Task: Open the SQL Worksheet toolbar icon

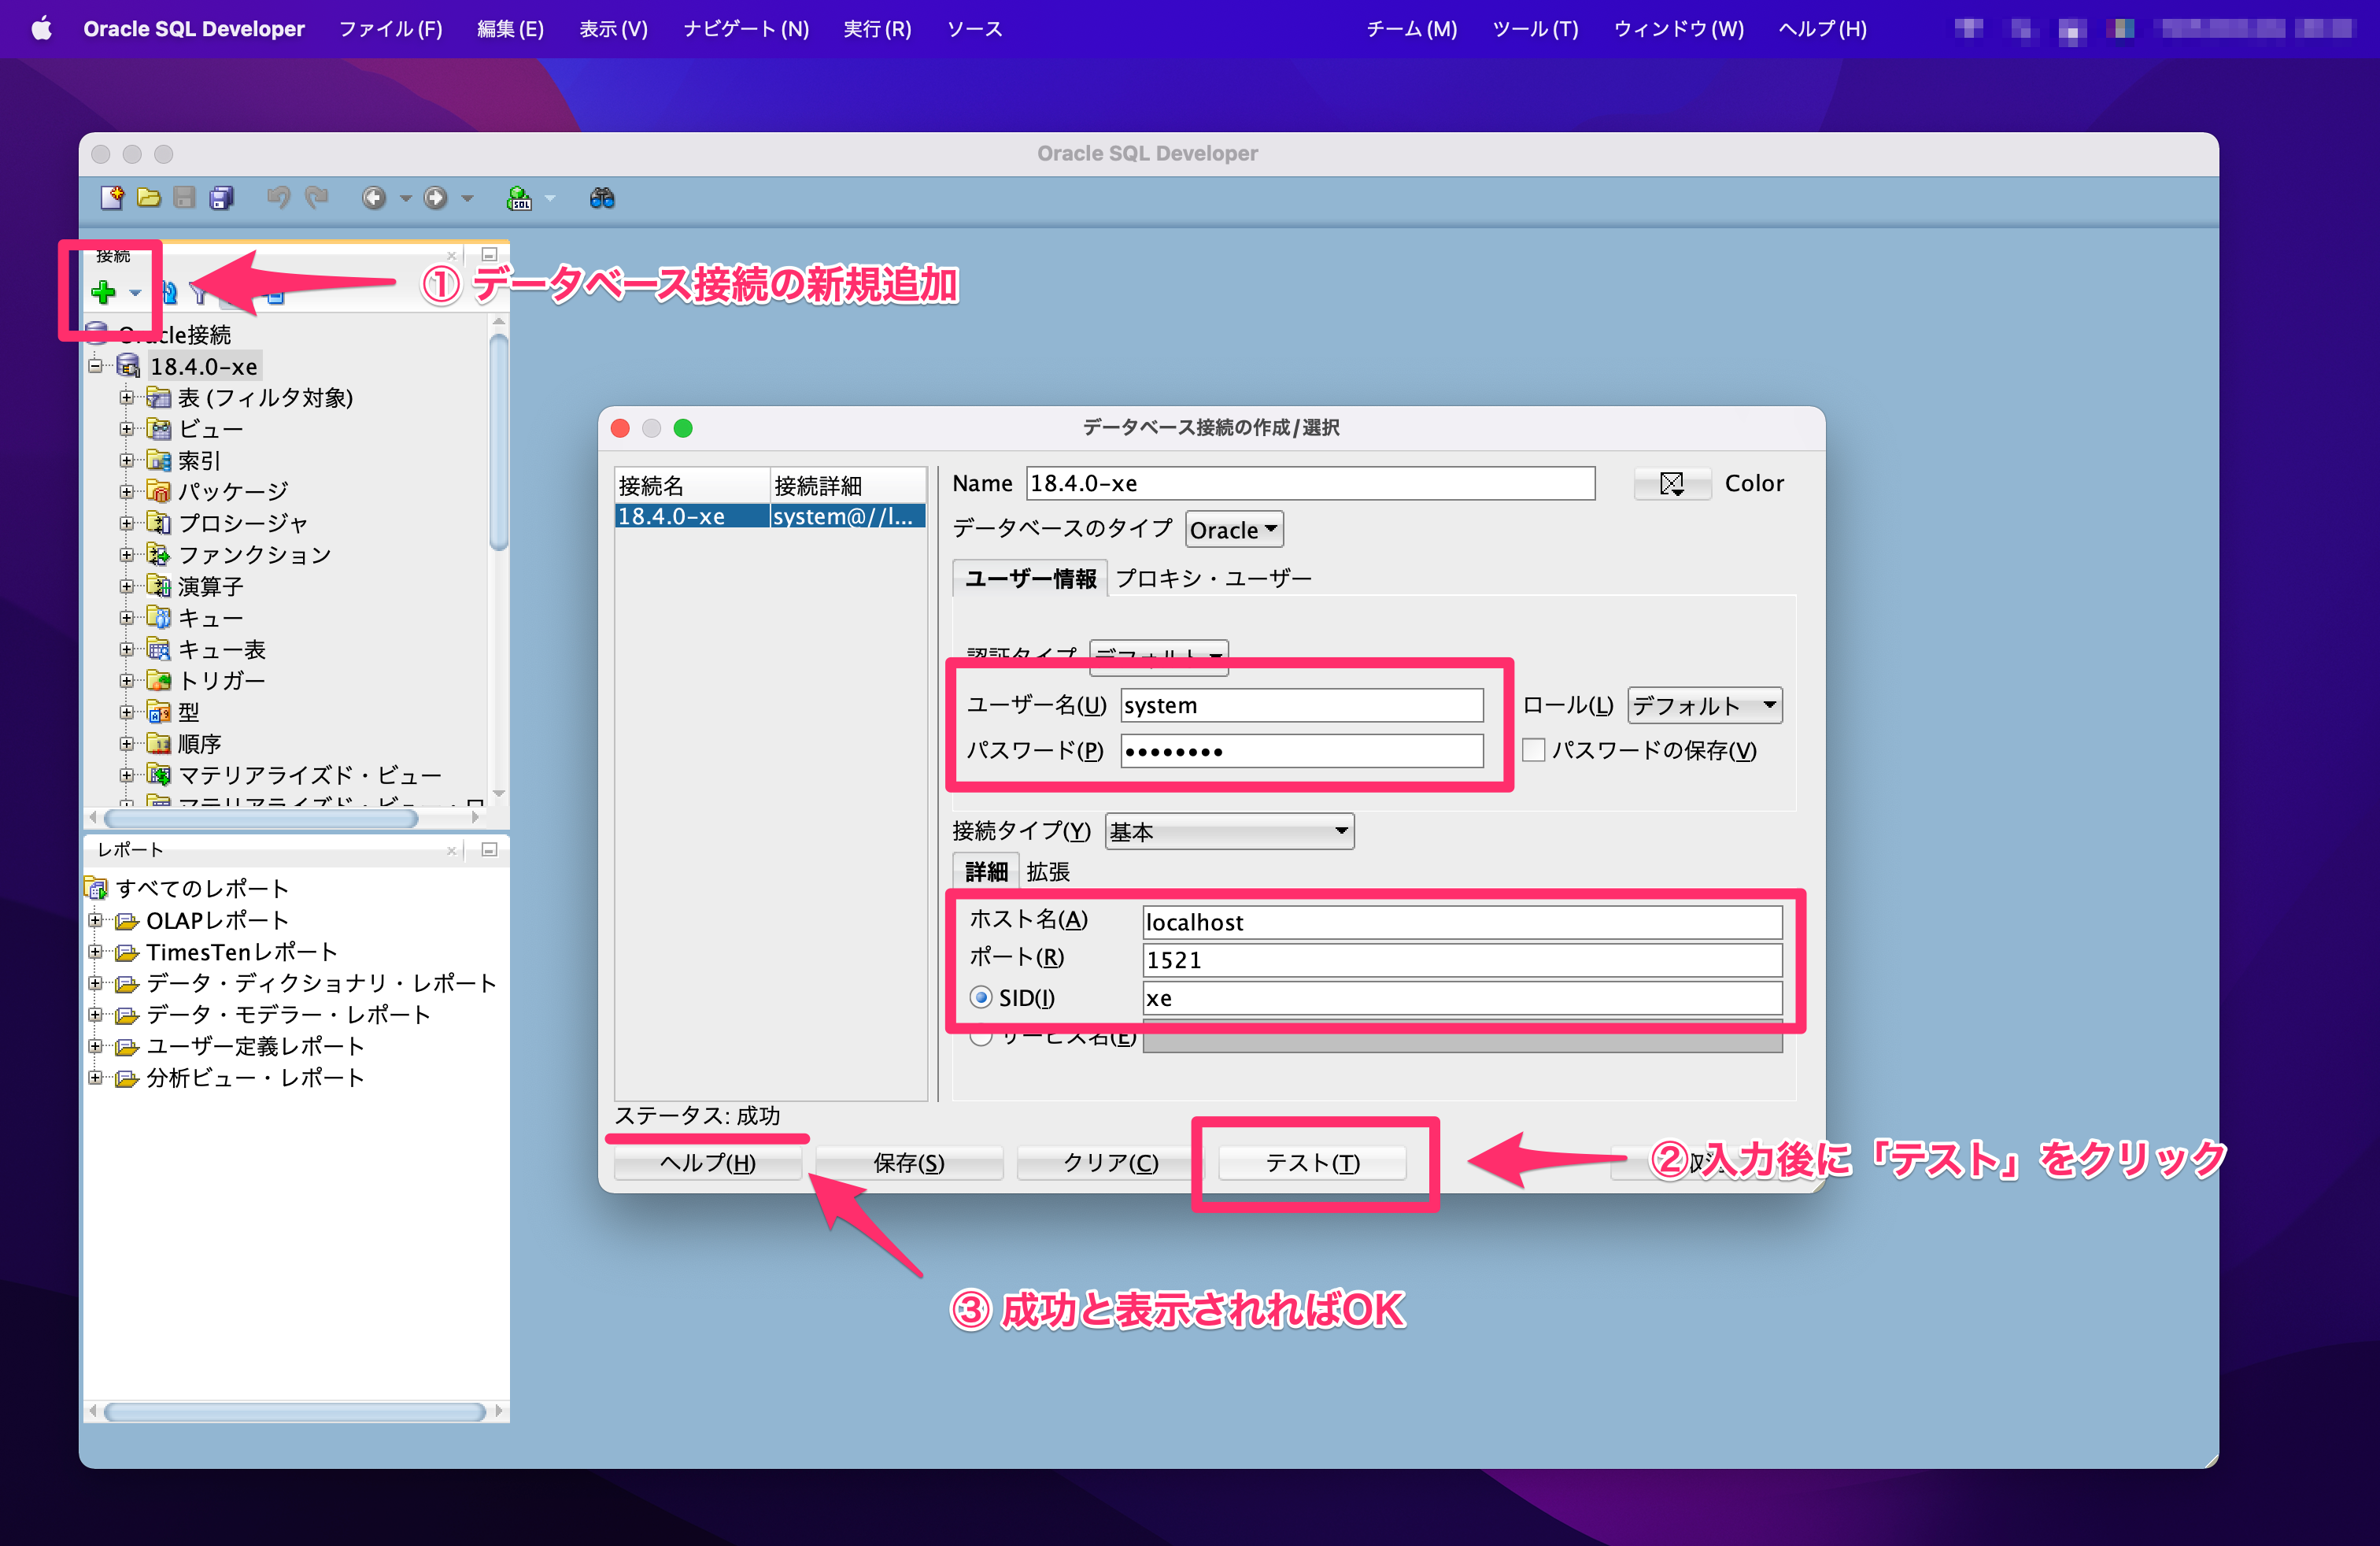Action: tap(519, 198)
